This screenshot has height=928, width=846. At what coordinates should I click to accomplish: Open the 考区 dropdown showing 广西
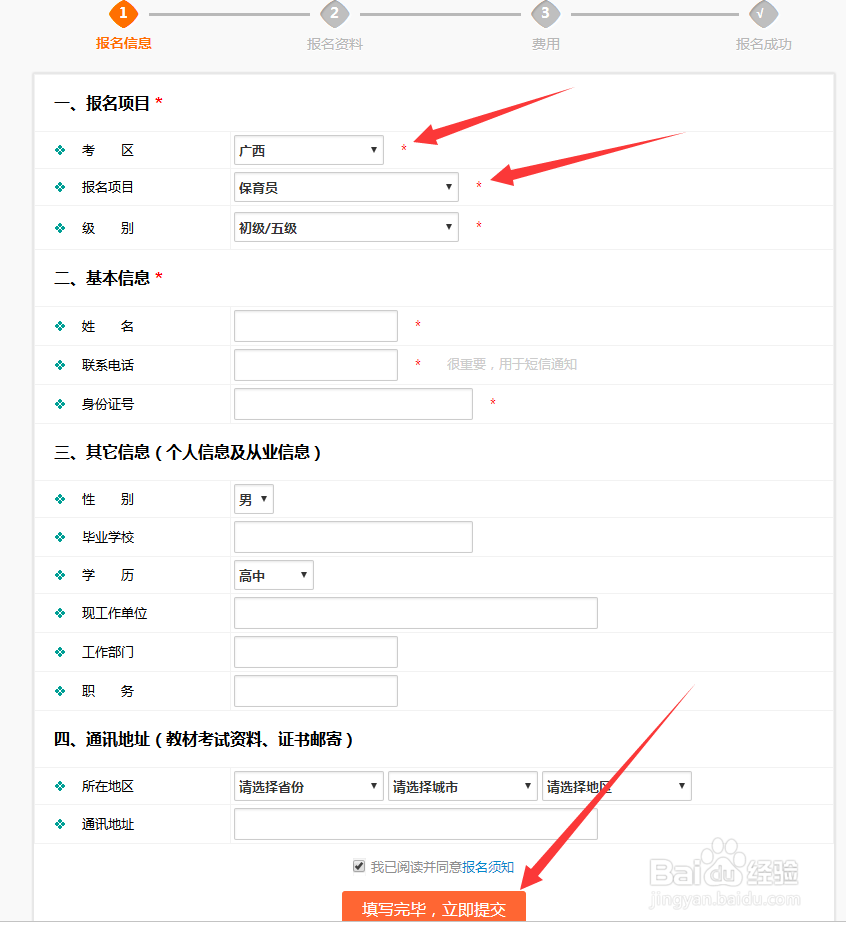[307, 150]
